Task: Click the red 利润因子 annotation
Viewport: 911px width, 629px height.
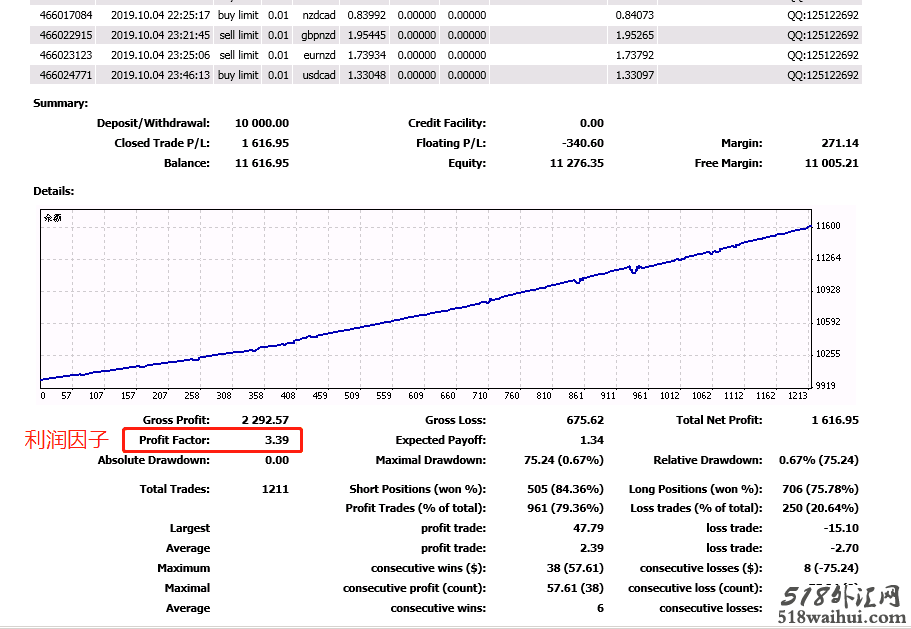Action: point(66,440)
